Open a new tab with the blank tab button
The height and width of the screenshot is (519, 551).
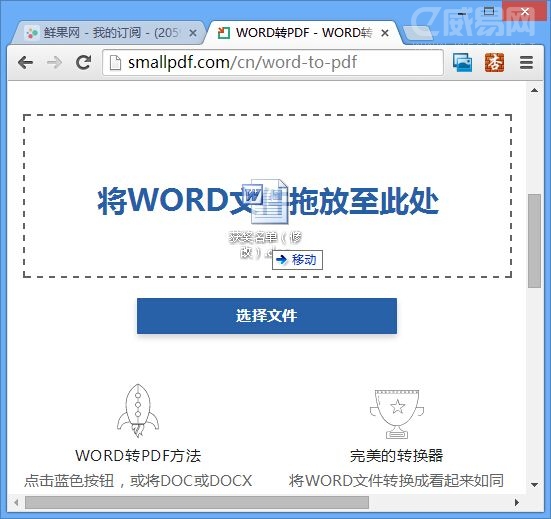point(417,33)
